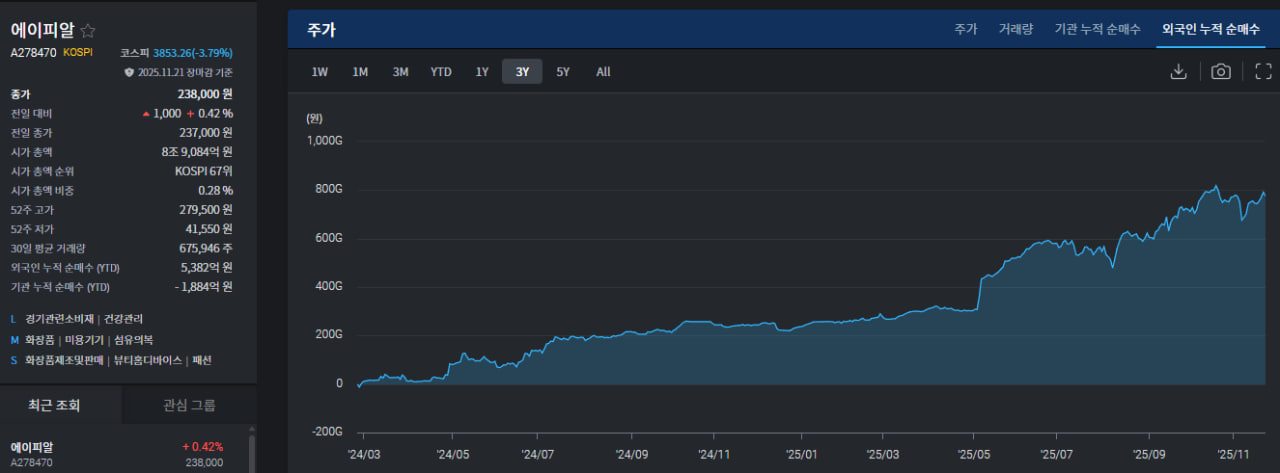Expand chart to fullscreen
This screenshot has height=473, width=1280.
tap(1263, 71)
